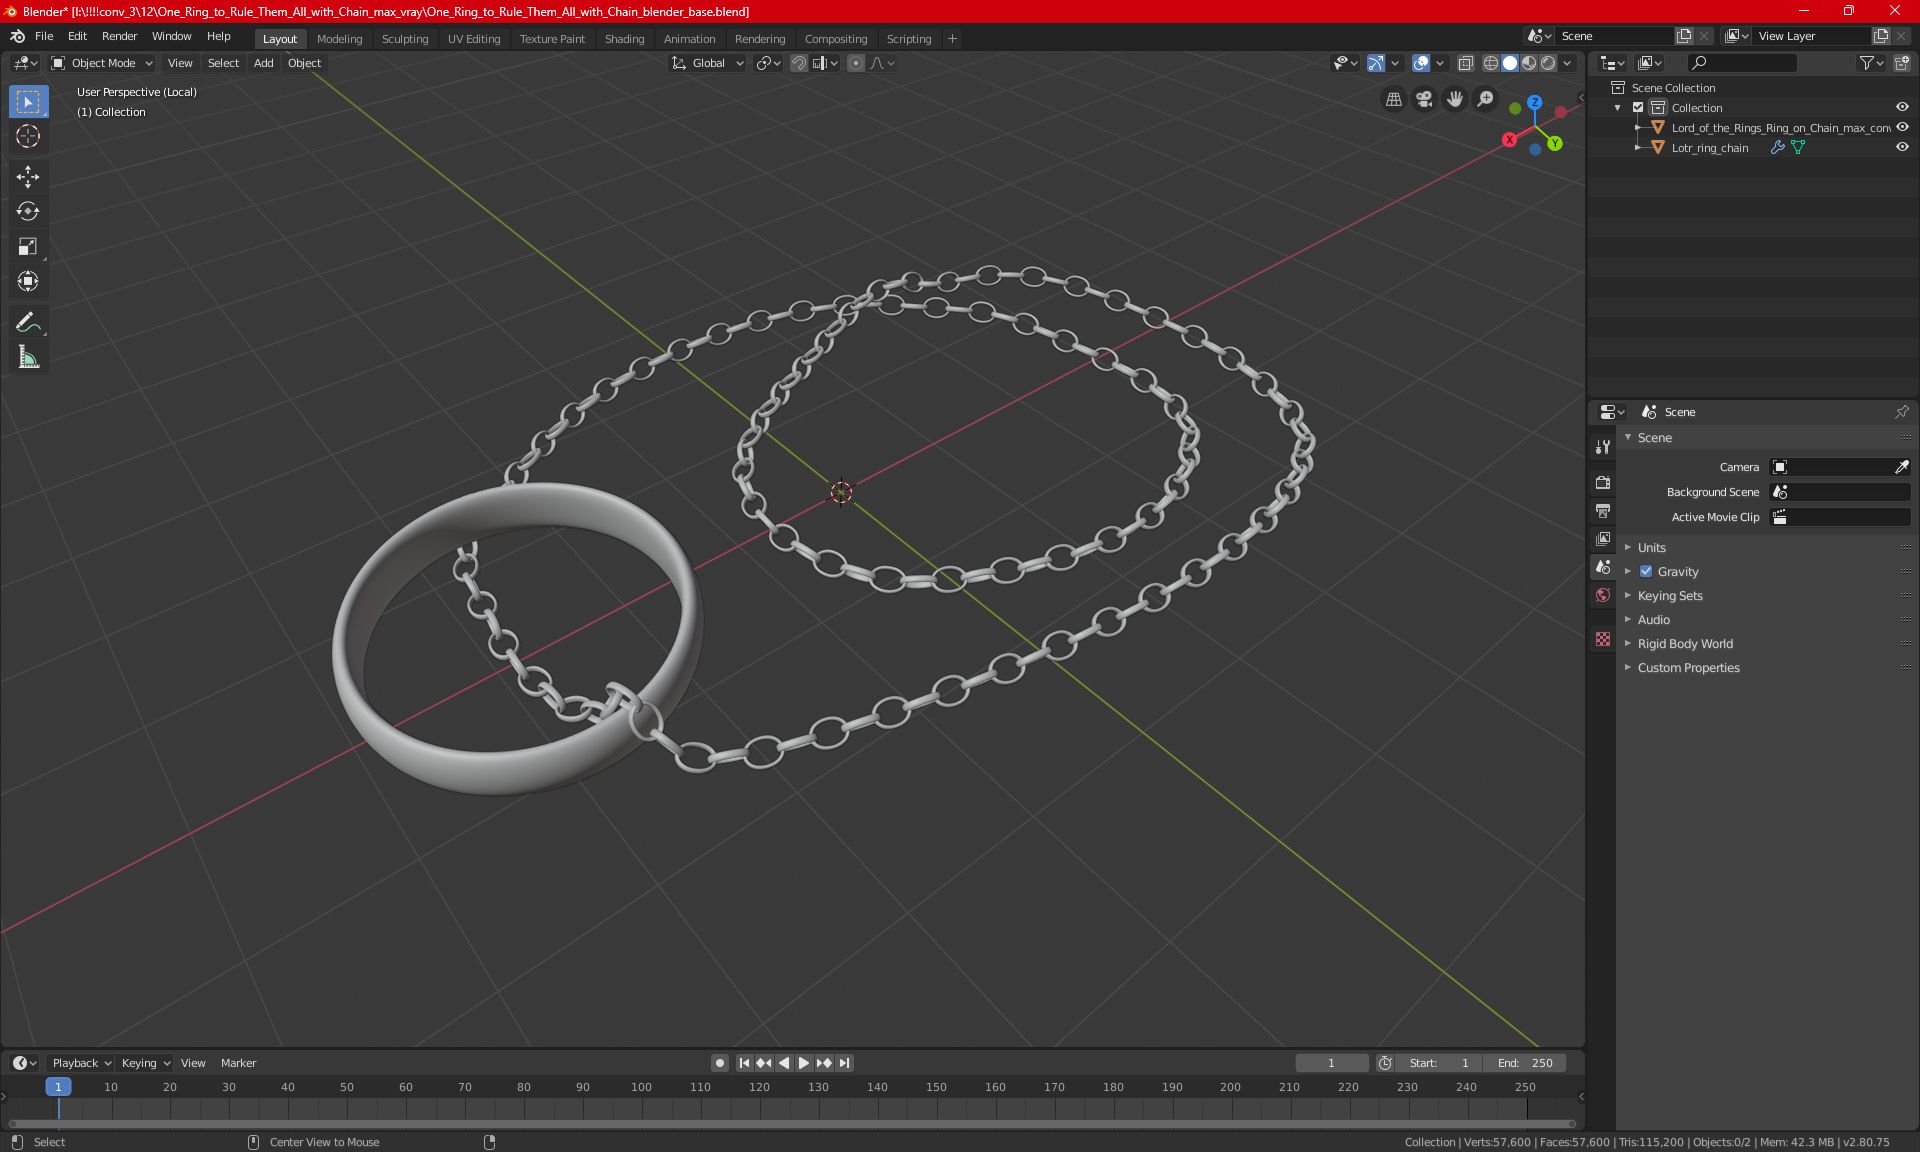Click the blue Z axis gizmo ball

[x=1534, y=102]
